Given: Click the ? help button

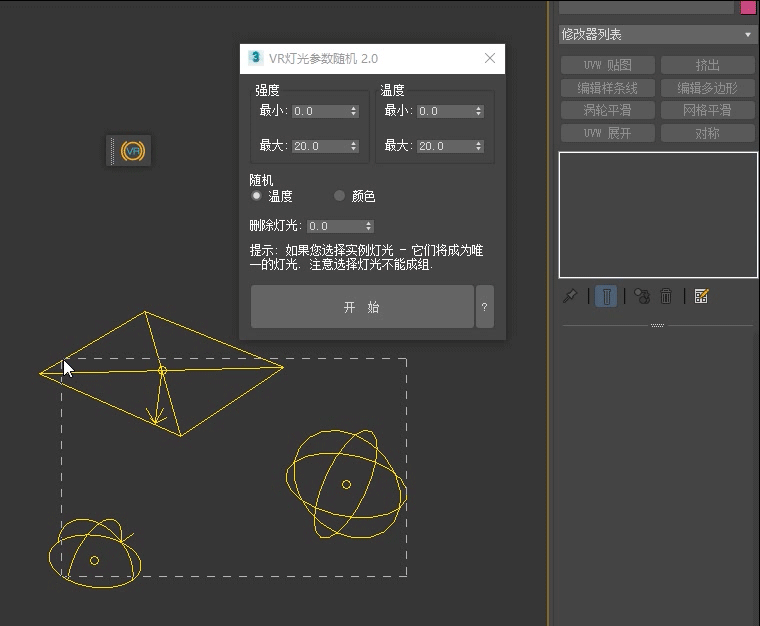Looking at the screenshot, I should [484, 307].
